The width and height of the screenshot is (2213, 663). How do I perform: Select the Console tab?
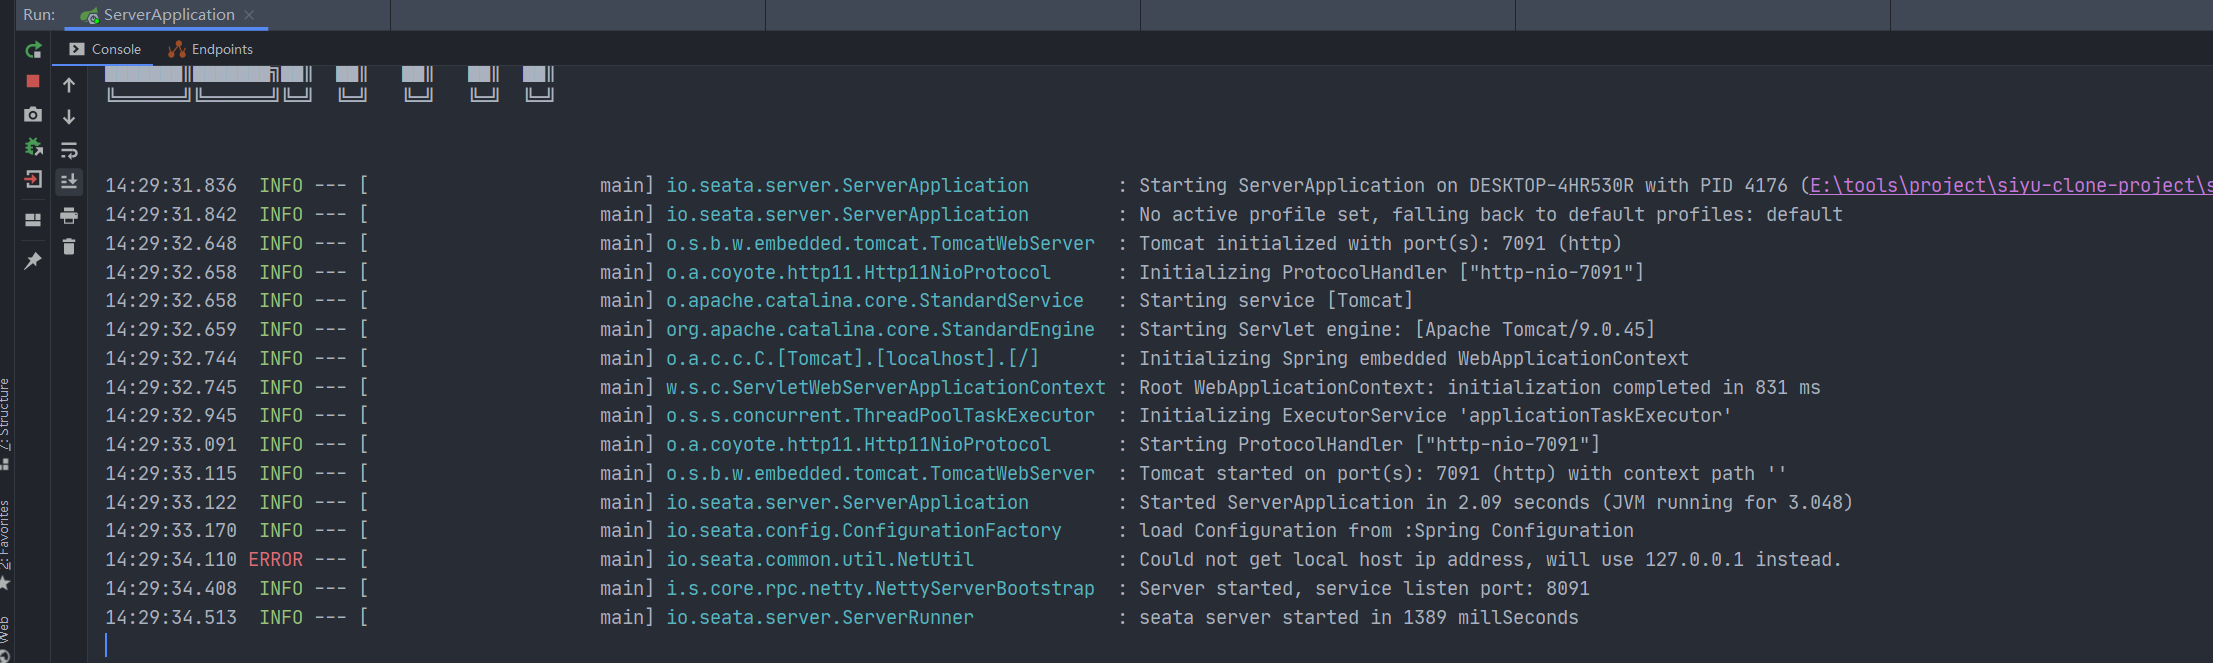(x=105, y=49)
